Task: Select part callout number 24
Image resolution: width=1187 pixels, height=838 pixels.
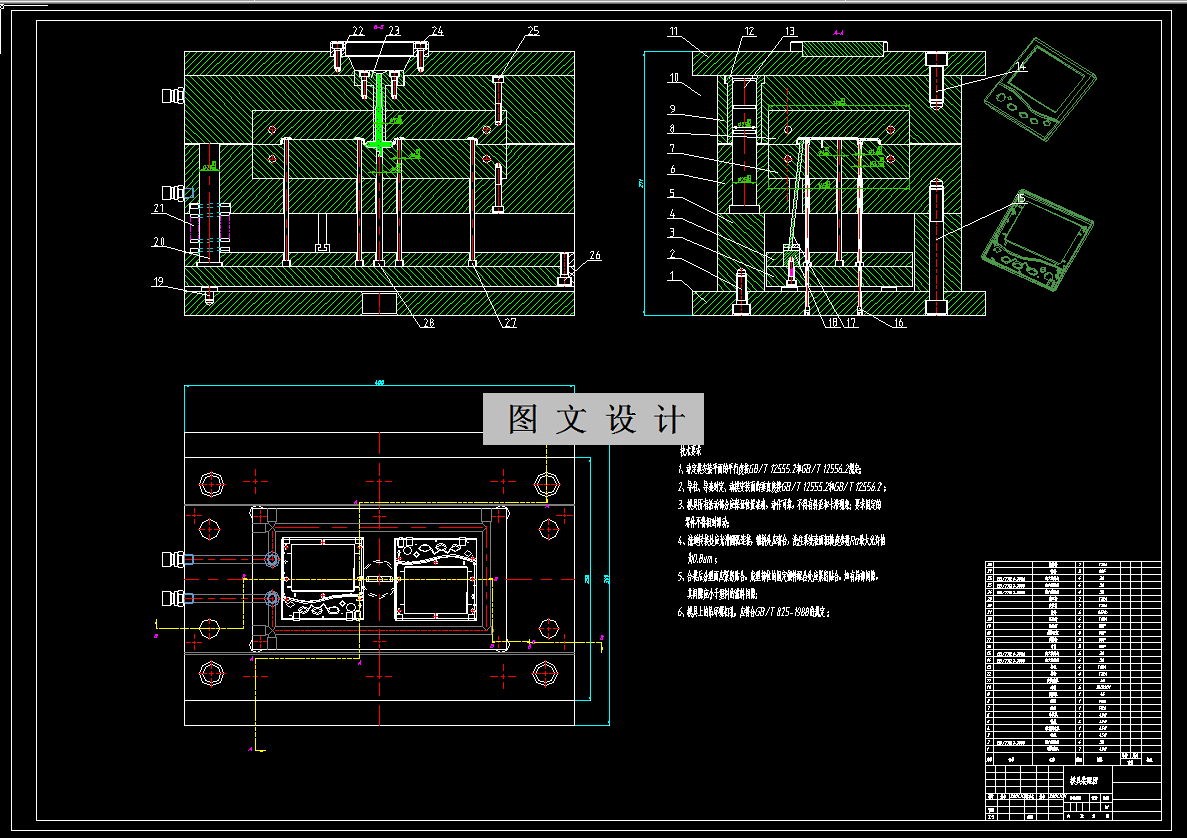Action: click(437, 31)
